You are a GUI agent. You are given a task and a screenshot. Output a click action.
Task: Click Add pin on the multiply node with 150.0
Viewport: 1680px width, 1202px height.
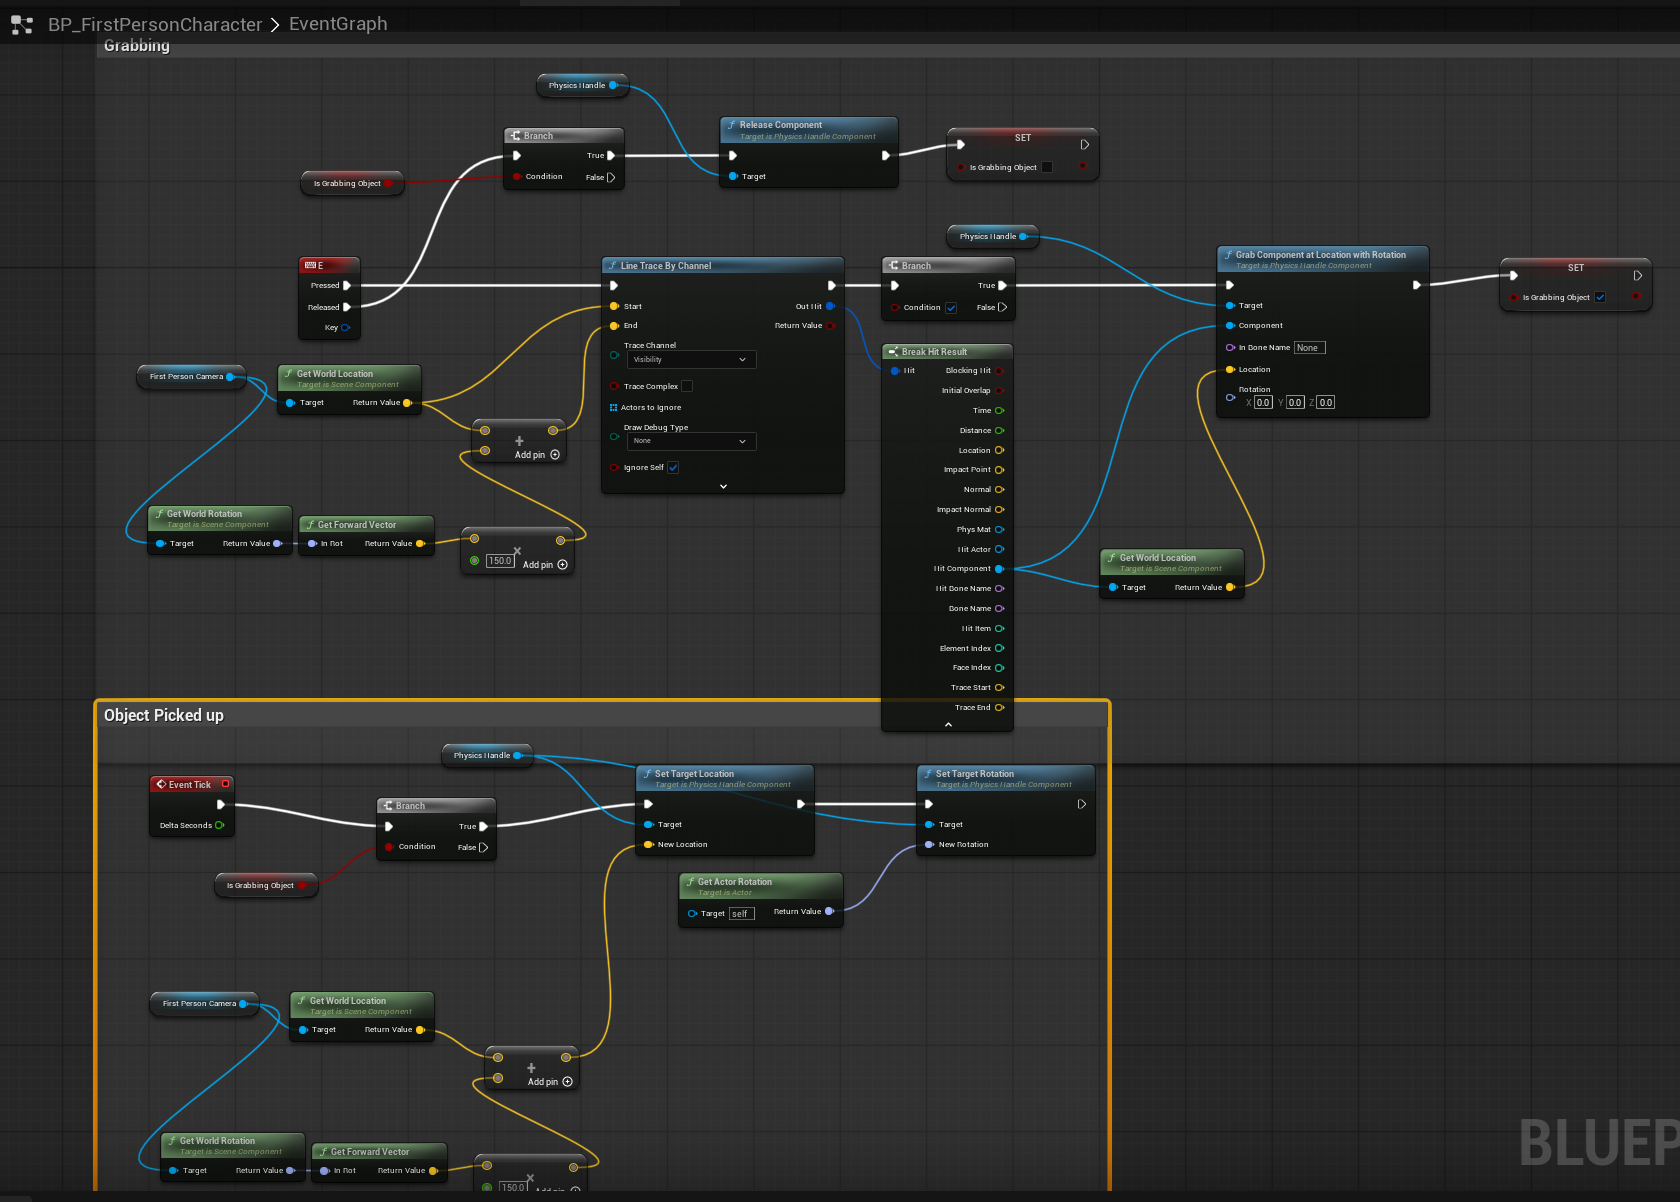click(x=545, y=565)
